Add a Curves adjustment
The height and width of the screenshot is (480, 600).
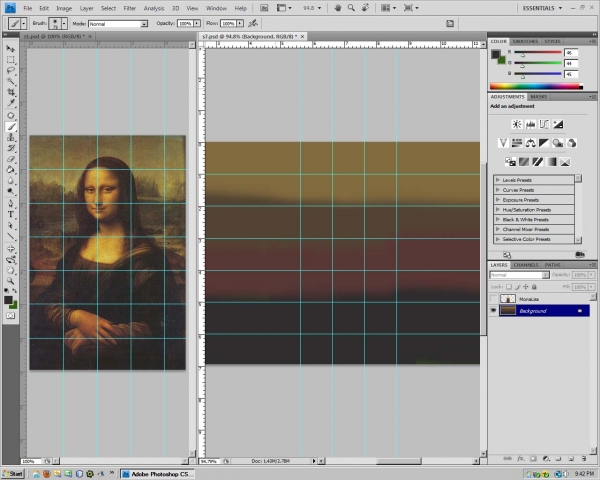tap(544, 124)
